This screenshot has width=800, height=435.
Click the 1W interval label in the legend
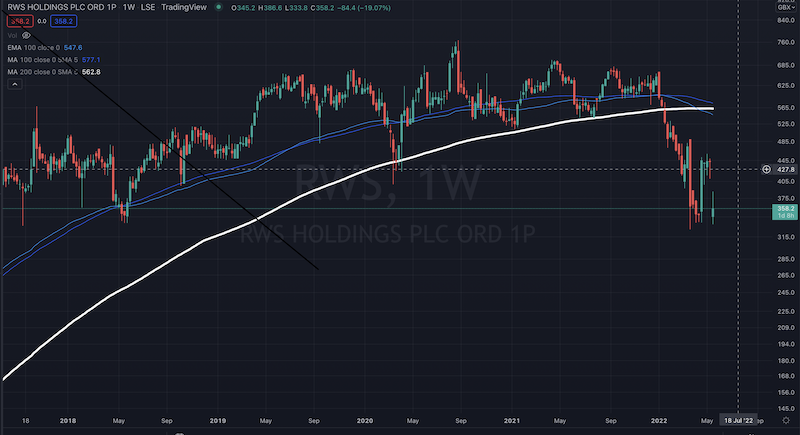tap(129, 7)
